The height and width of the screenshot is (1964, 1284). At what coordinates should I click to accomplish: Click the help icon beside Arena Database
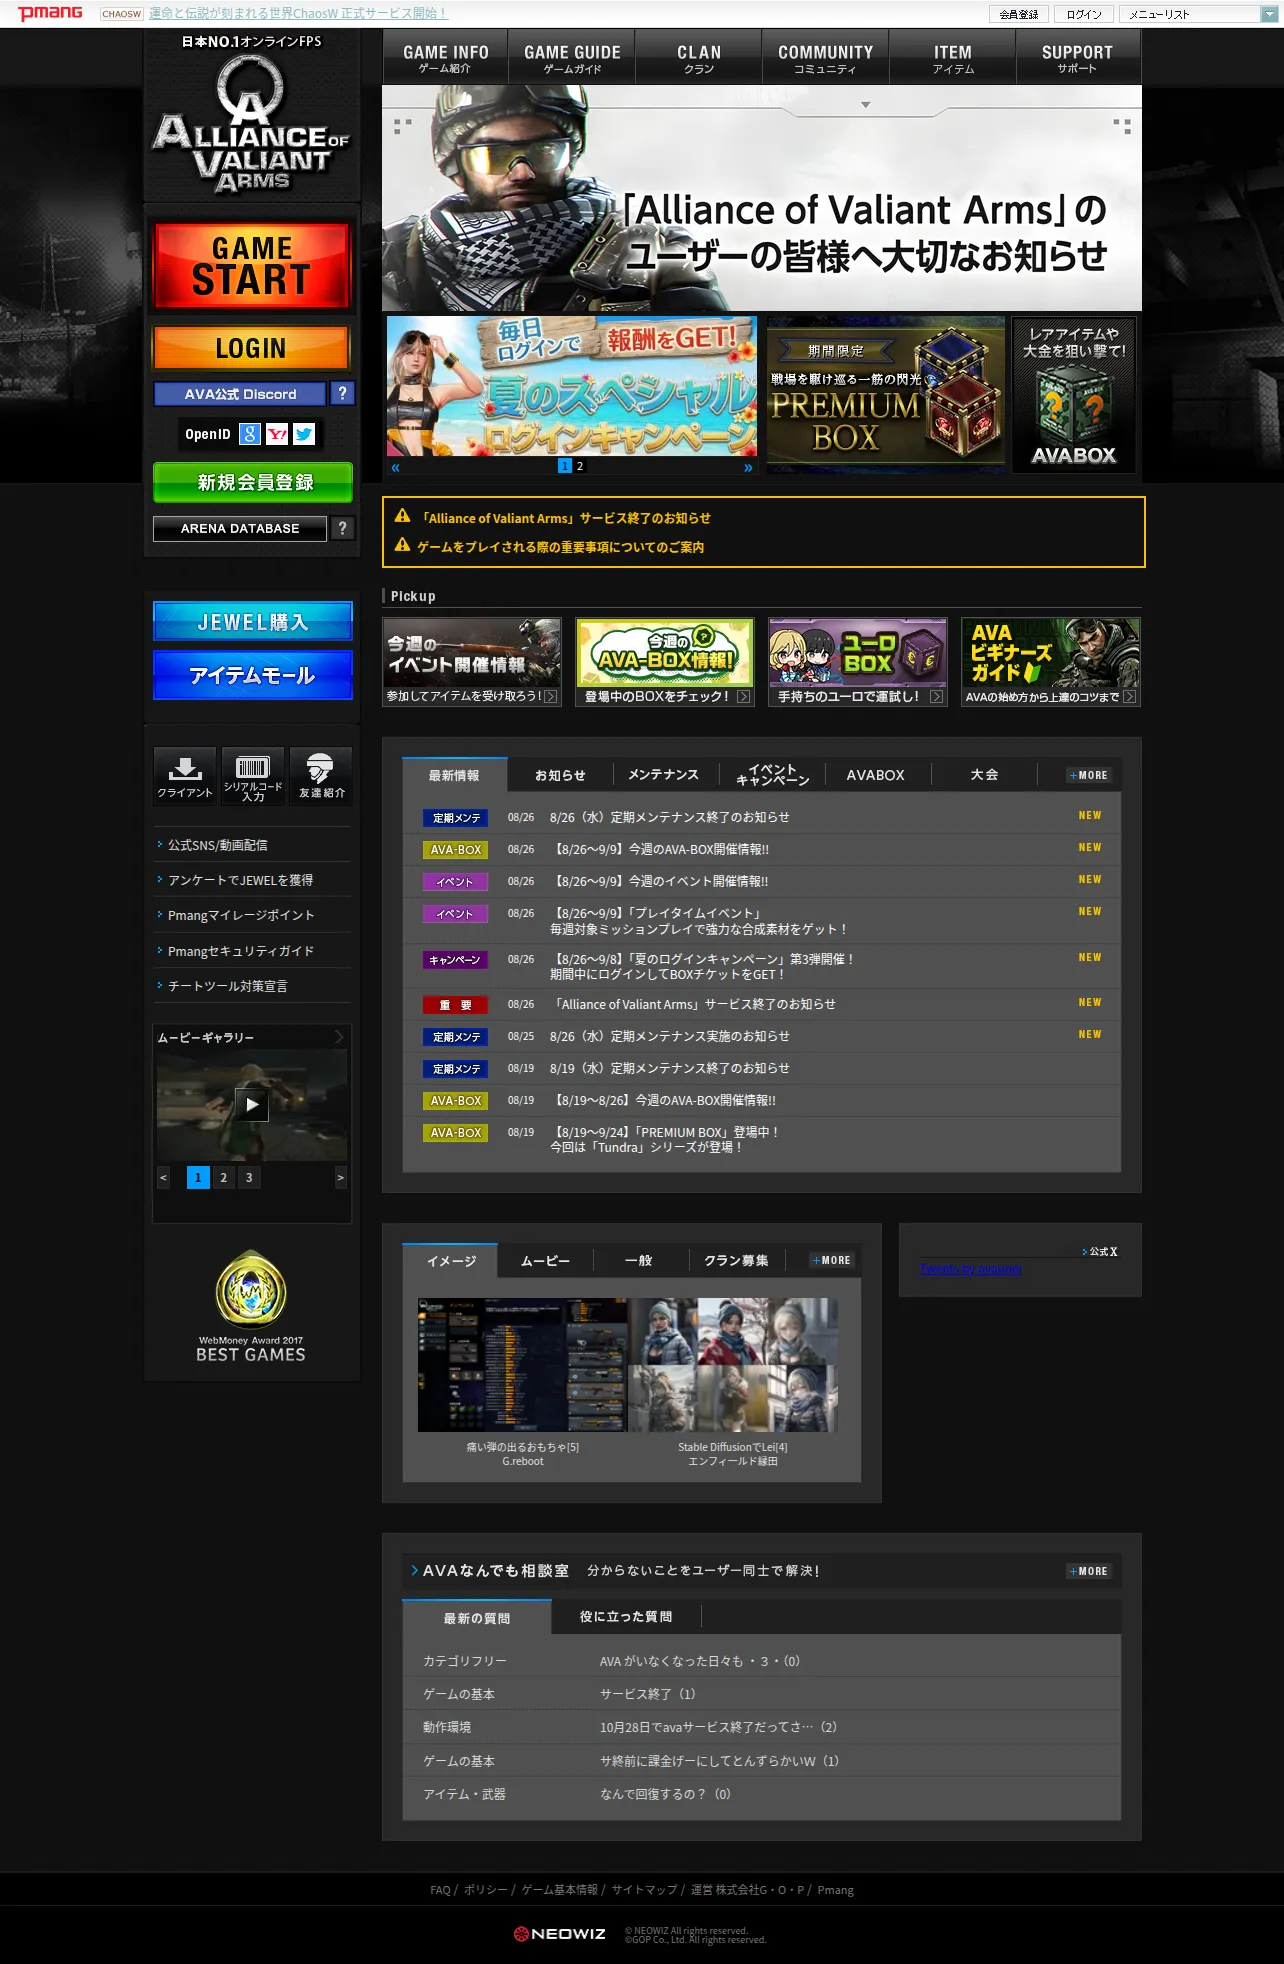pyautogui.click(x=342, y=528)
